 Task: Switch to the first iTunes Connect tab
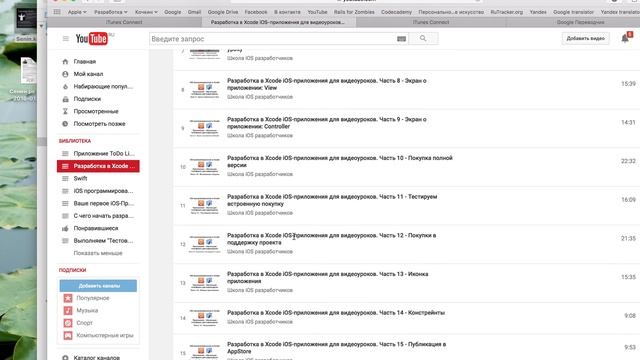(124, 22)
